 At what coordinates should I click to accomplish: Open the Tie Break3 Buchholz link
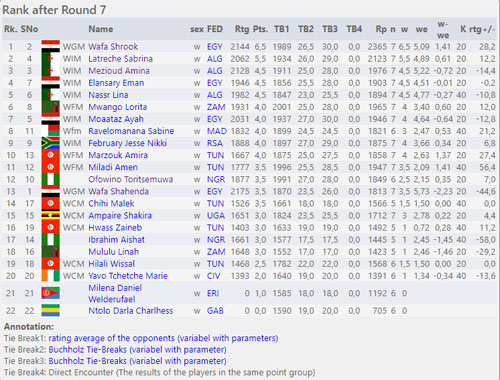point(137,361)
